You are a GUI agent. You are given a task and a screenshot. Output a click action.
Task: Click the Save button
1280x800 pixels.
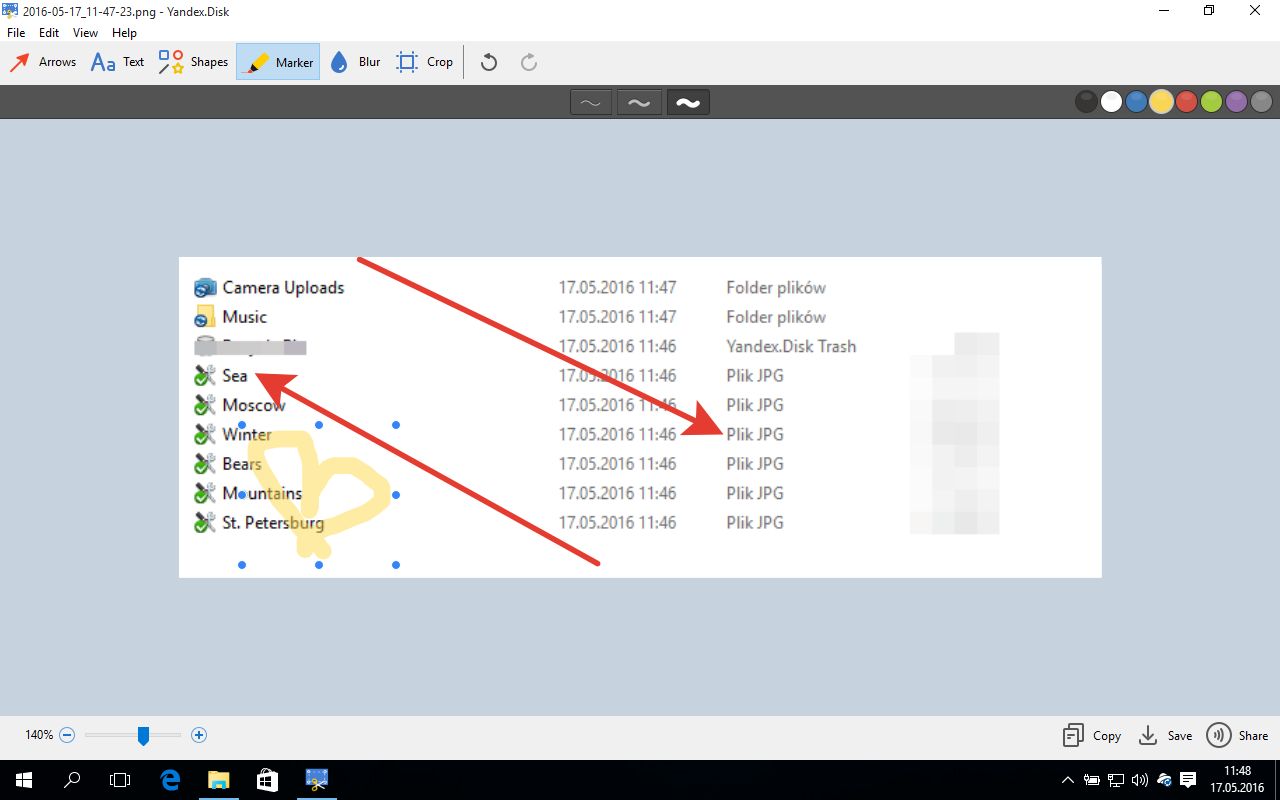(x=1165, y=735)
